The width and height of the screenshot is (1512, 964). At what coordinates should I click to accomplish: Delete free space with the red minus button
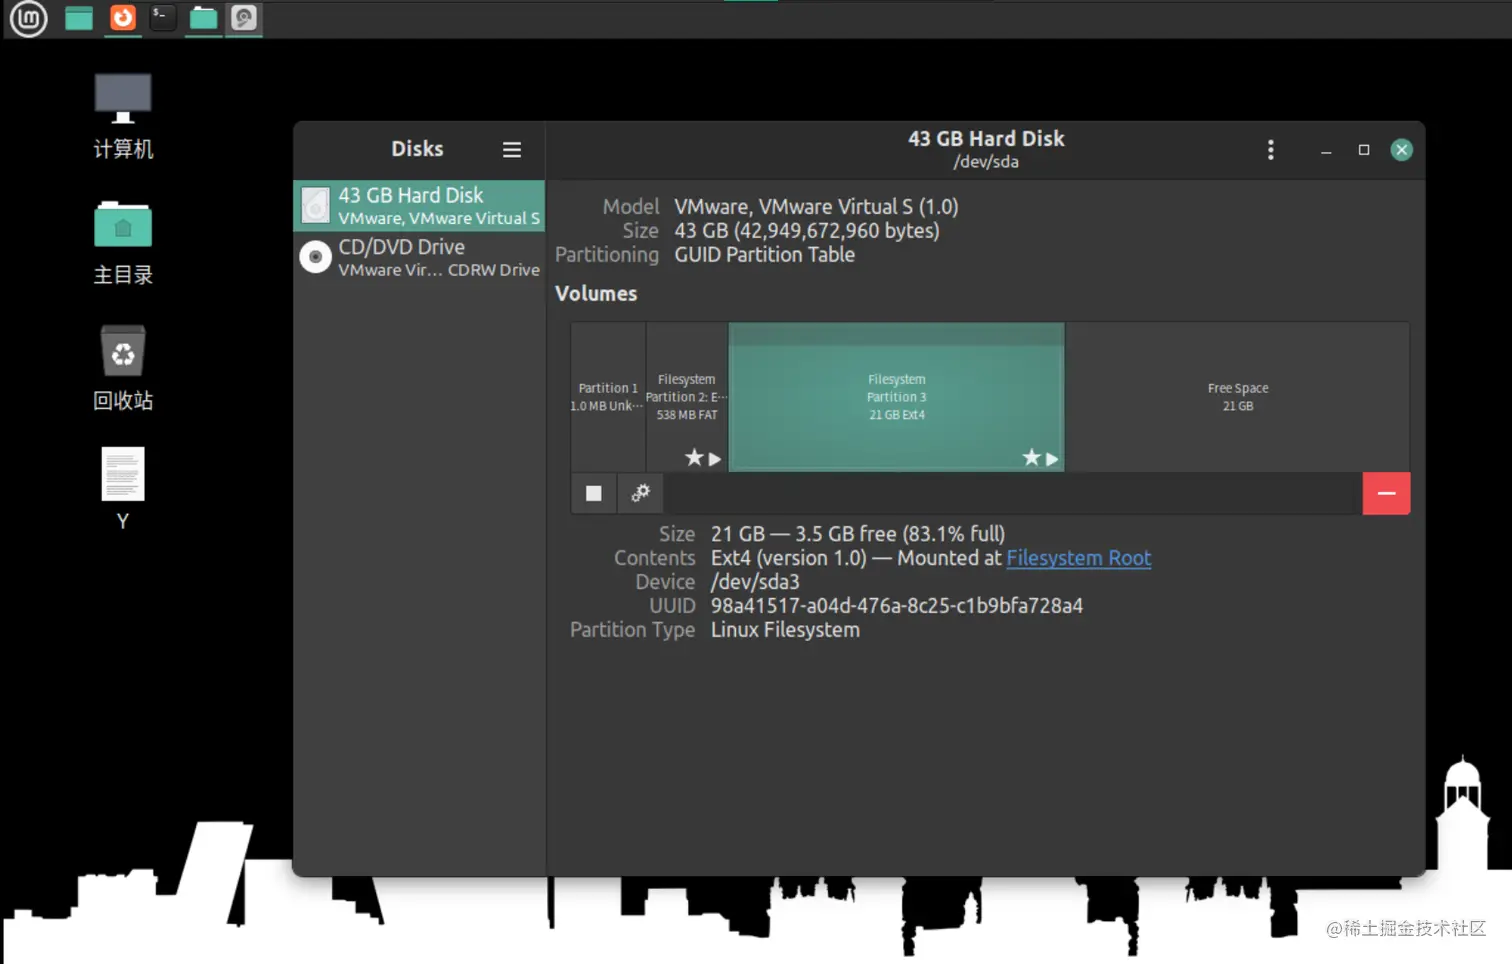(1386, 493)
